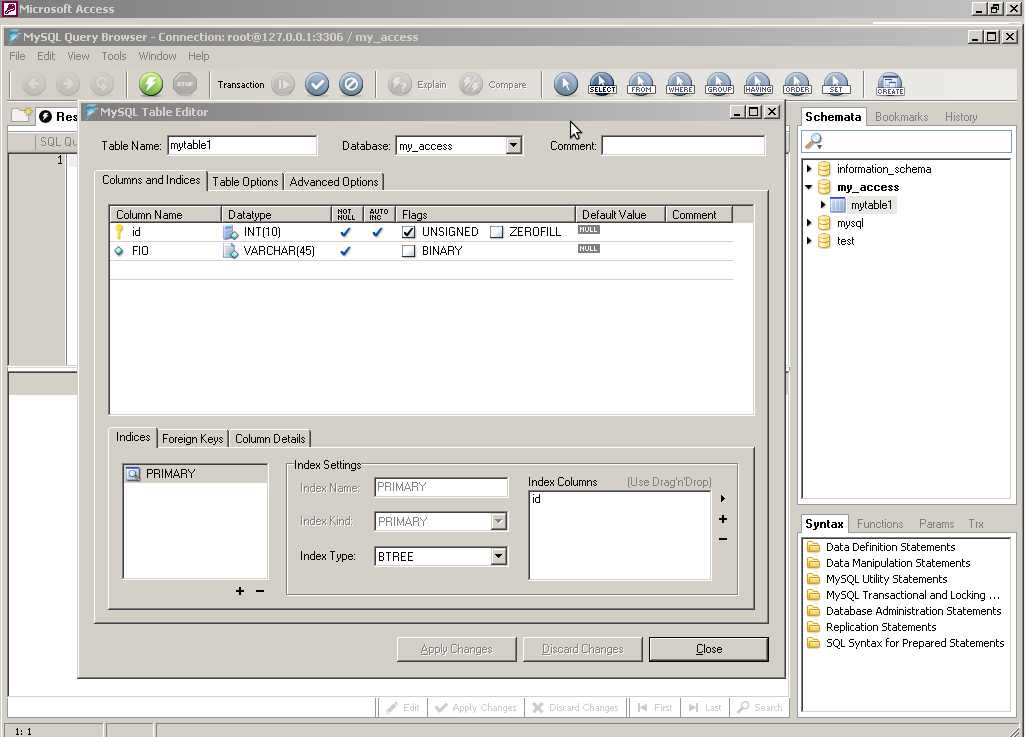This screenshot has width=1025, height=737.
Task: Rollback transaction with cancel icon
Action: [351, 84]
